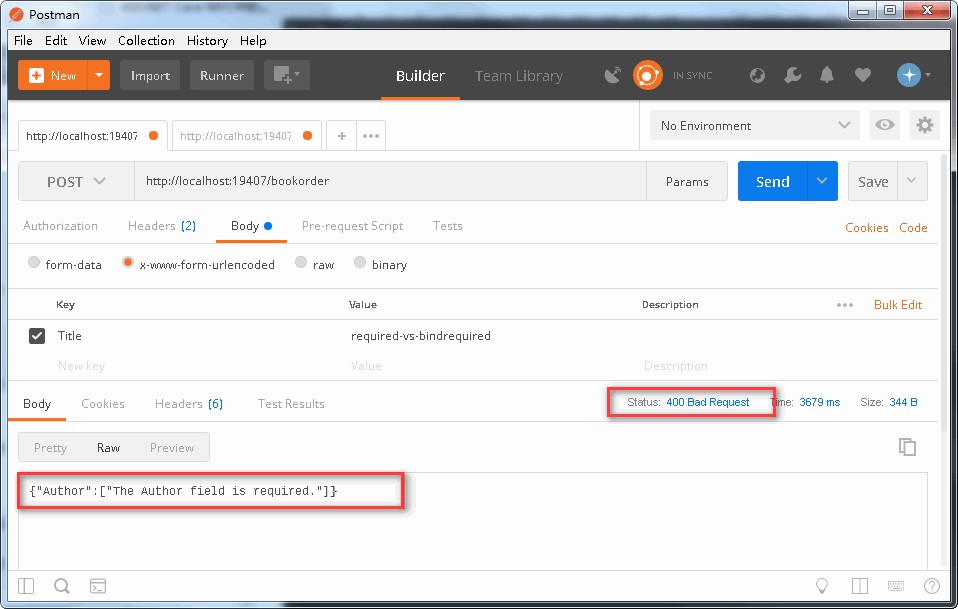Open the response Headers (6) tab
Screen dimensions: 958x609
pyautogui.click(x=189, y=404)
